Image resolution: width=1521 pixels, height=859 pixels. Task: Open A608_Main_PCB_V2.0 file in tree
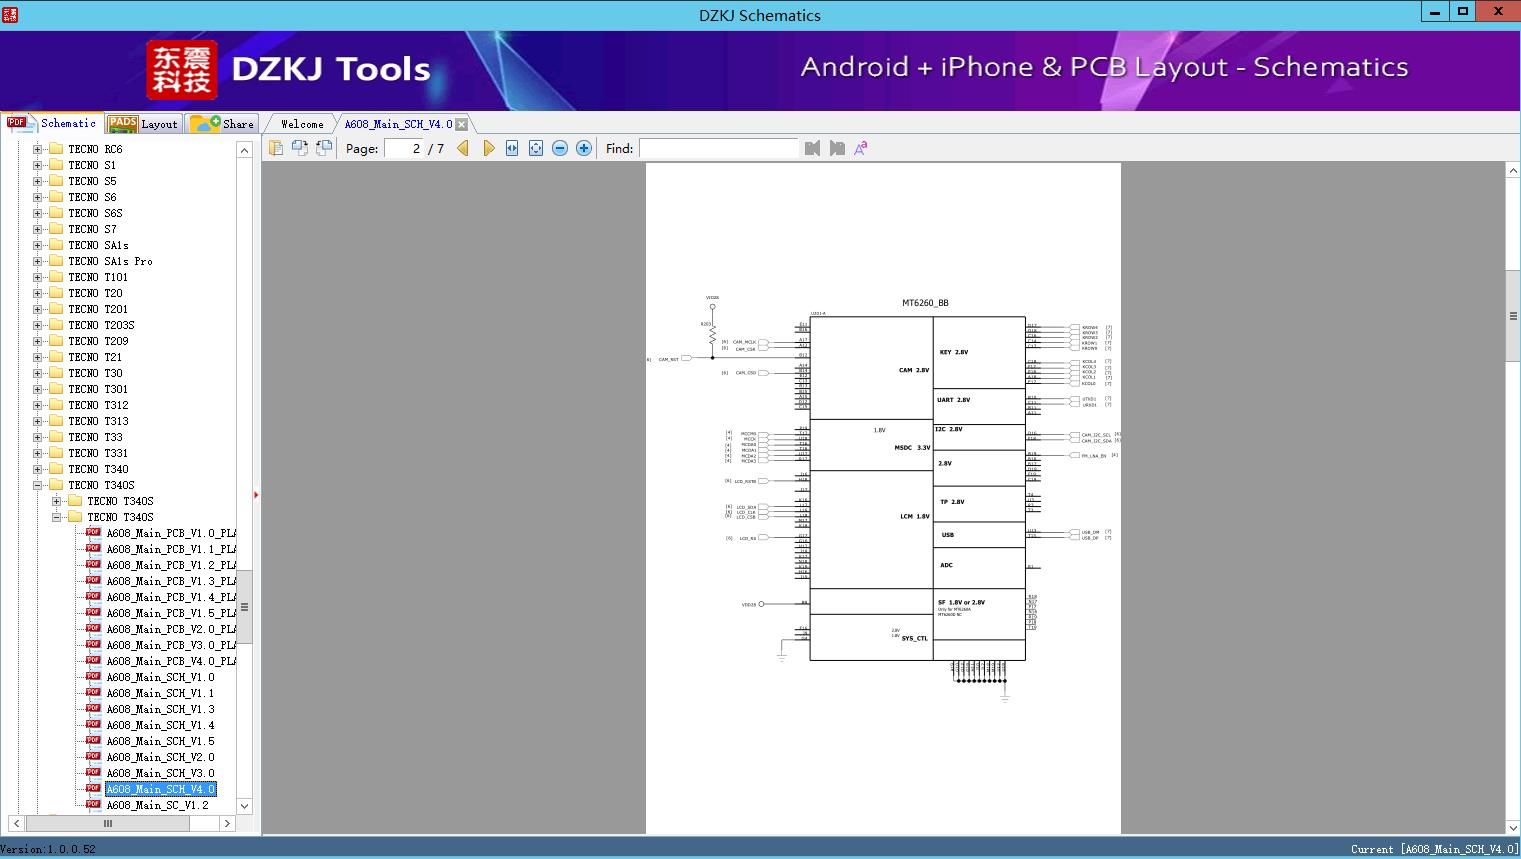171,629
